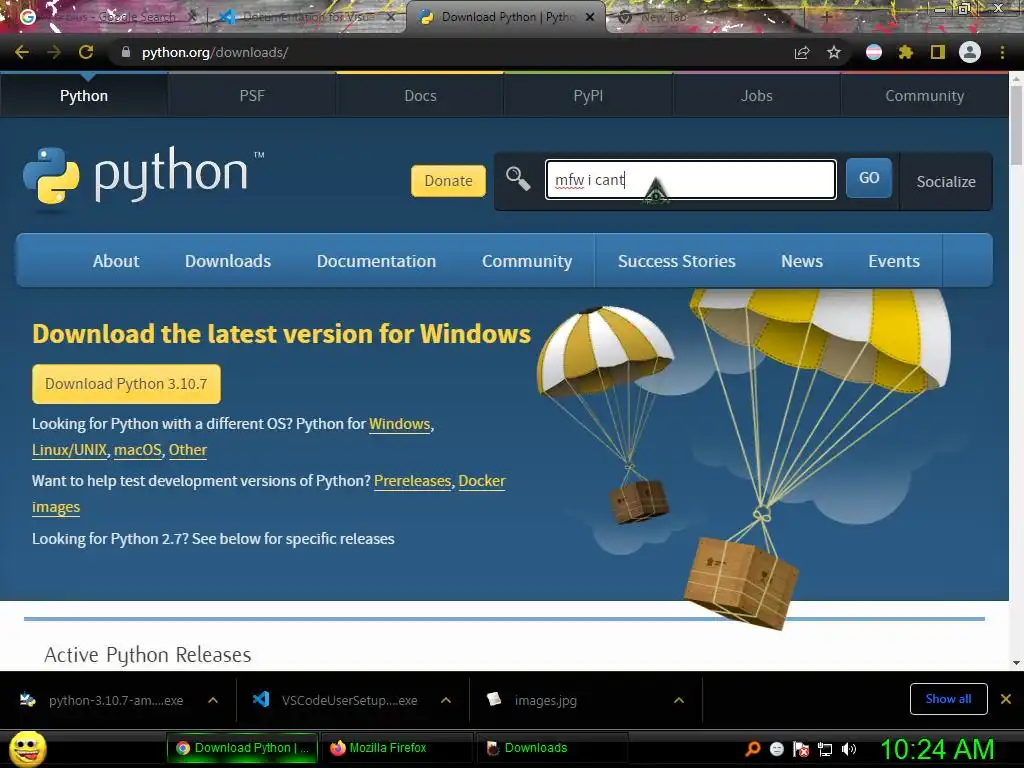Click the search text field
1024x768 pixels.
tap(691, 180)
